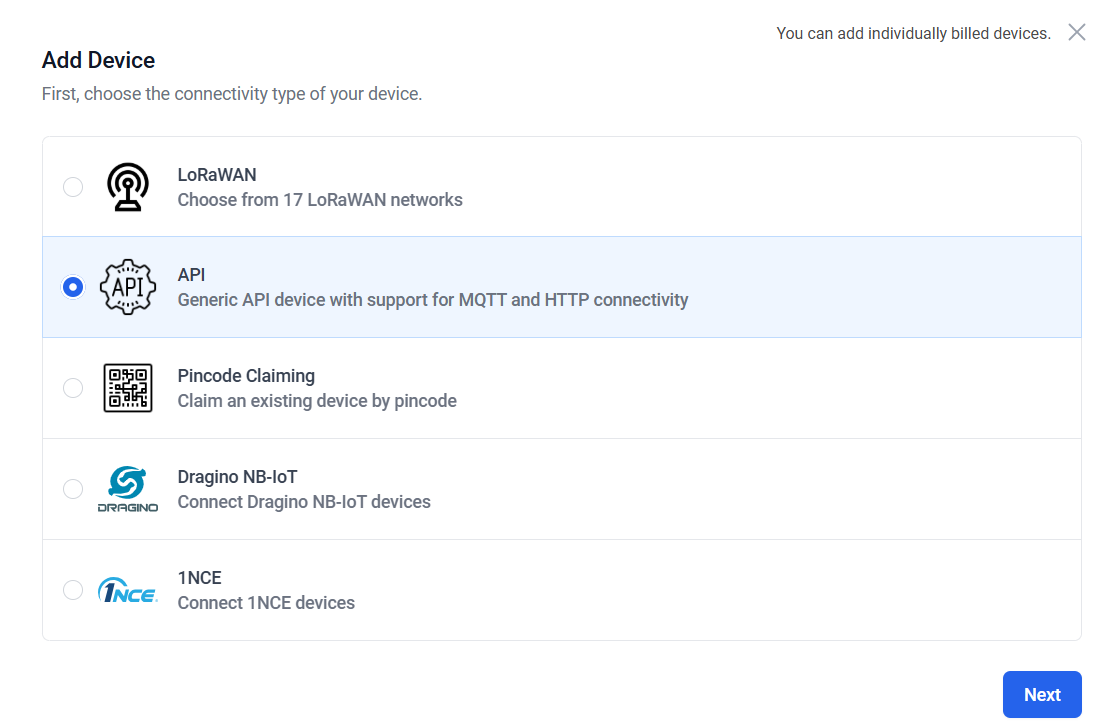Screen dimensions: 1105x728
Task: Select the Pincode Claiming radio button
Action: click(73, 388)
